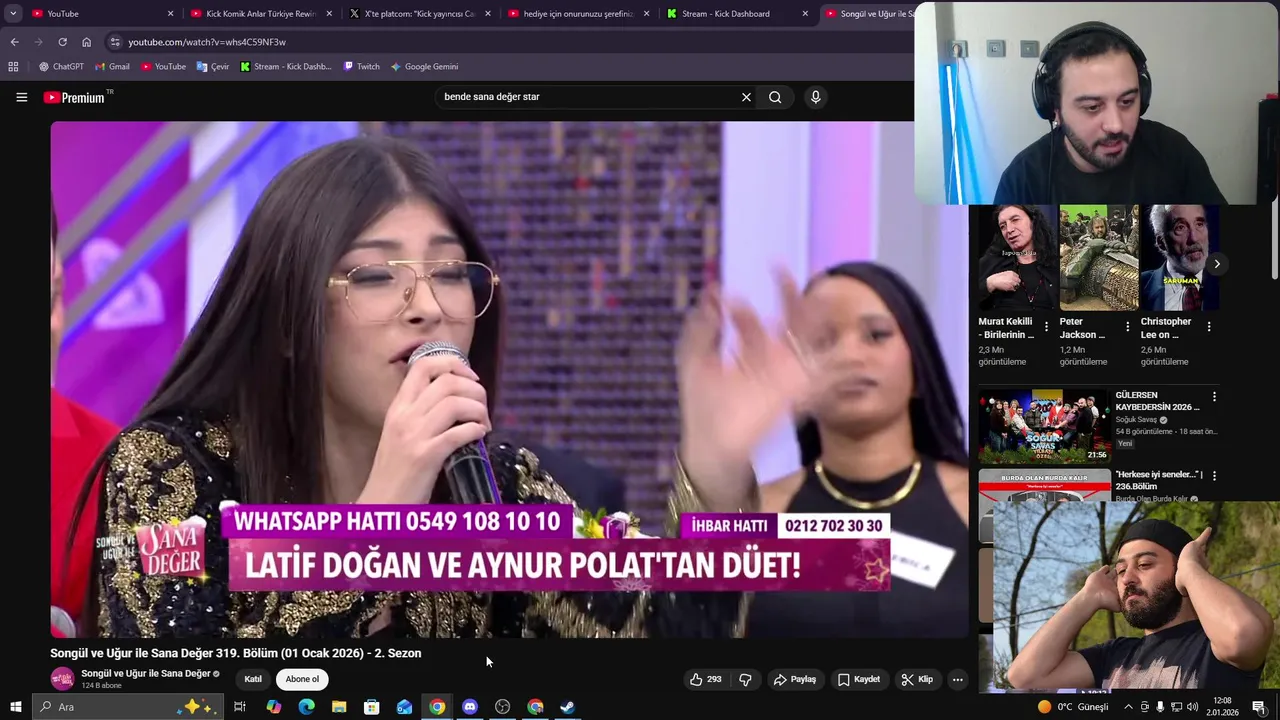Image resolution: width=1280 pixels, height=720 pixels.
Task: Open Gmail bookmark
Action: [112, 66]
